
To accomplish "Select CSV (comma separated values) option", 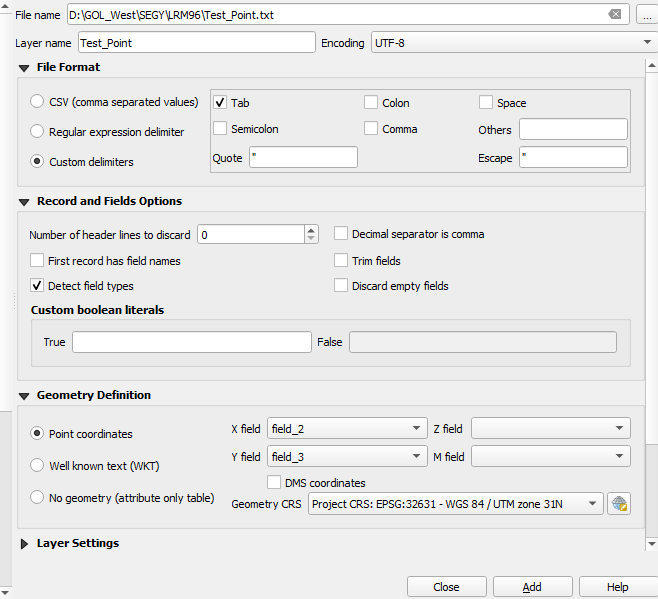I will pyautogui.click(x=38, y=102).
